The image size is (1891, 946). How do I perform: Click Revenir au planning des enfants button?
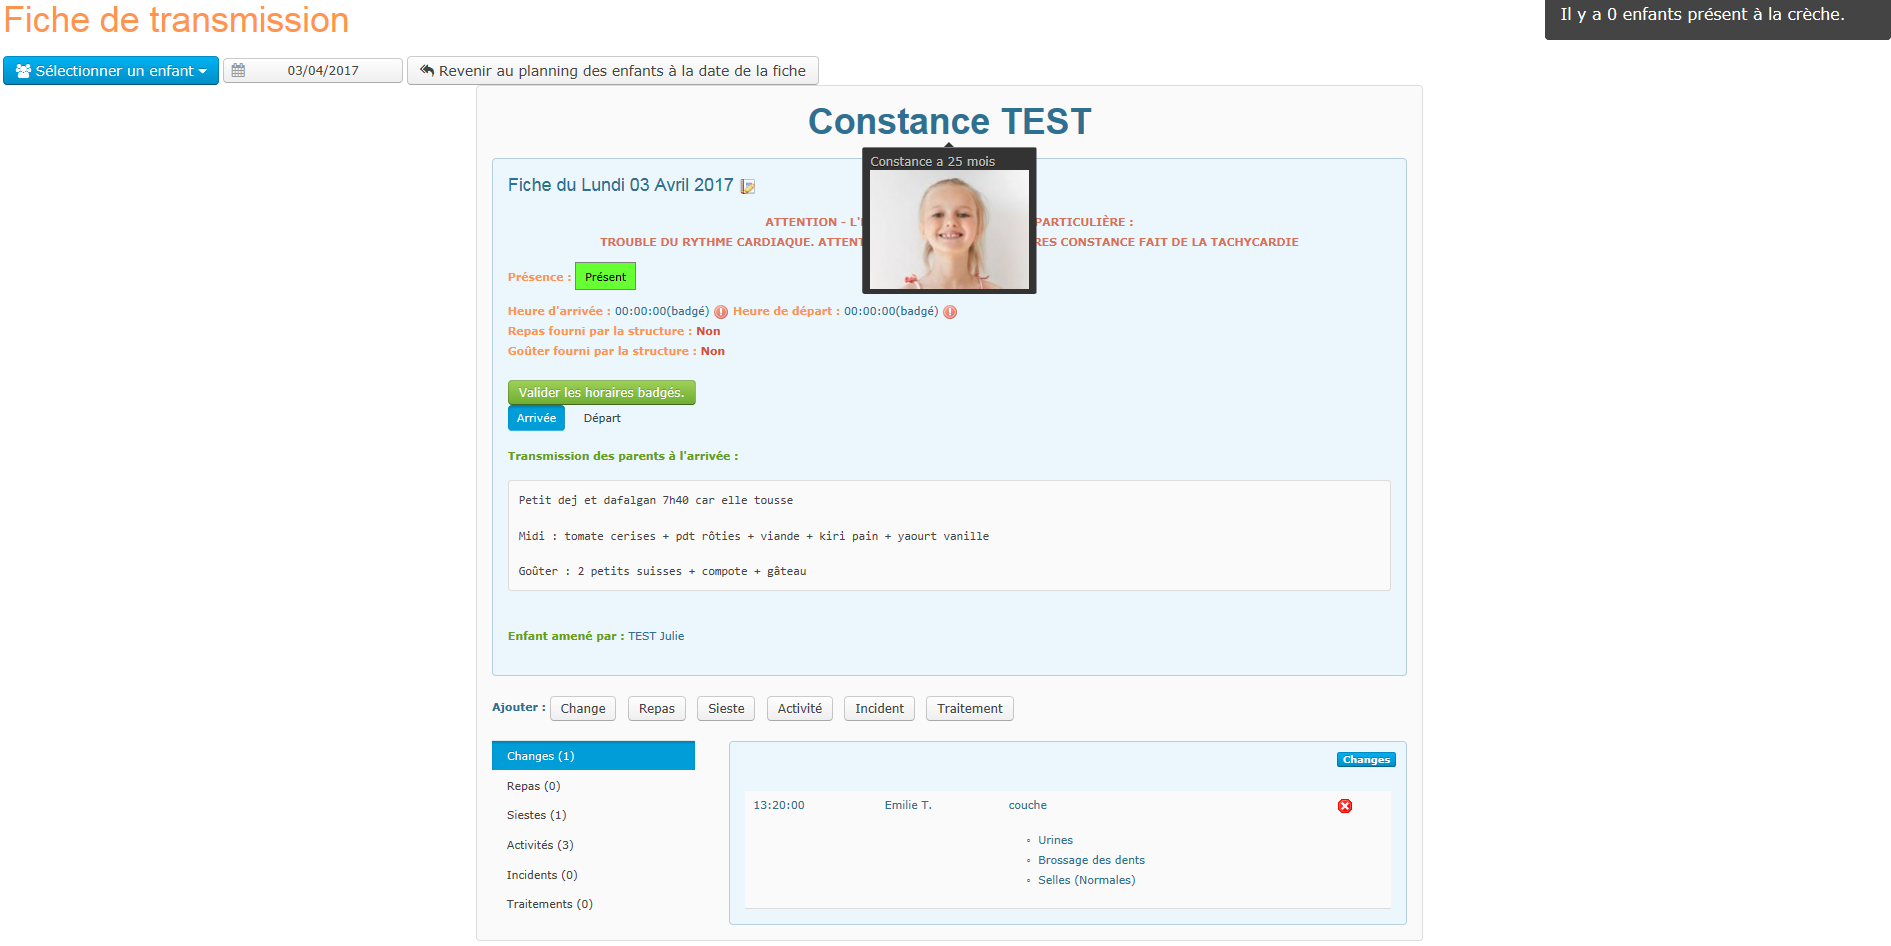(x=612, y=71)
